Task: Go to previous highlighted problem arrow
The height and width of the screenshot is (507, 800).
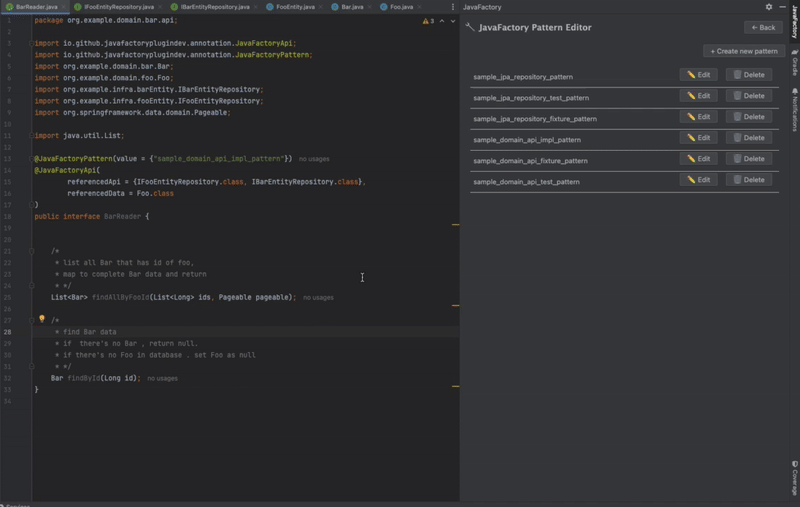Action: [442, 21]
